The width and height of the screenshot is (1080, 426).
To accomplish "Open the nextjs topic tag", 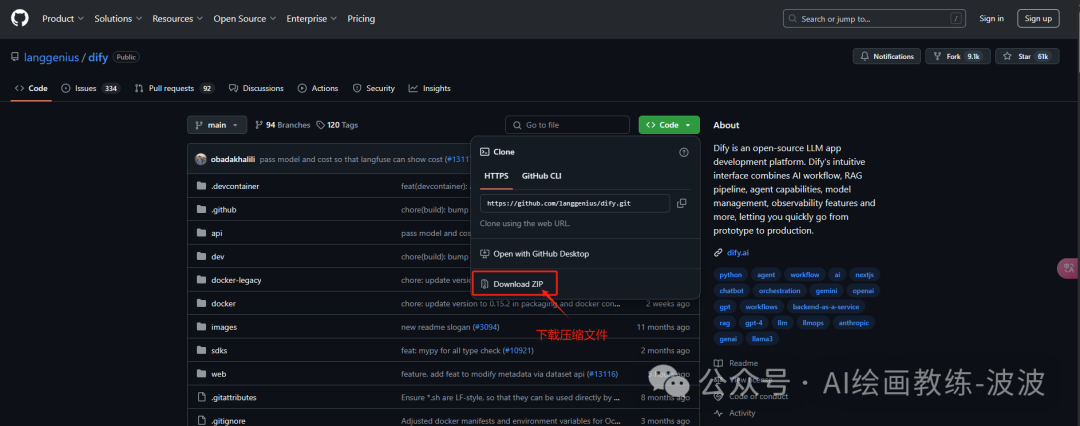I will 863,274.
